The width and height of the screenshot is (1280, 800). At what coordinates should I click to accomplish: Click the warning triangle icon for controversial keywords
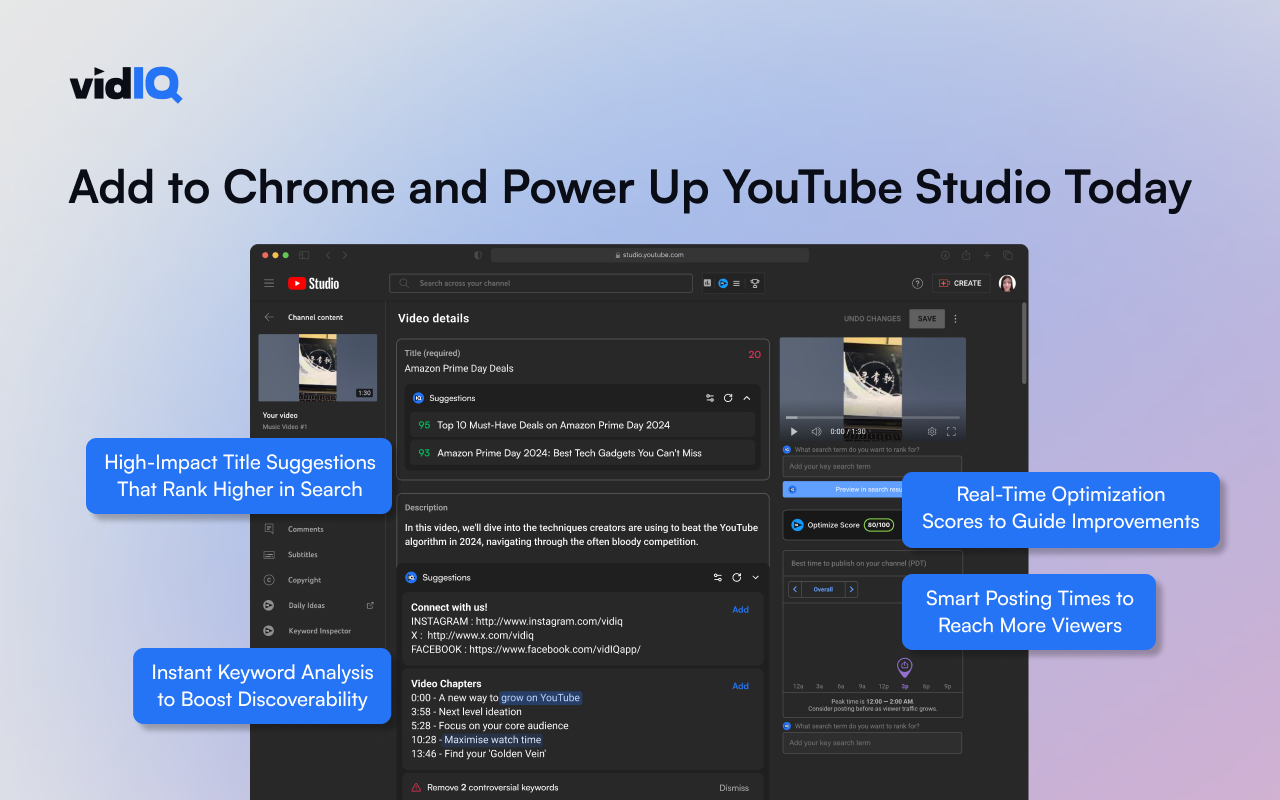[x=416, y=788]
